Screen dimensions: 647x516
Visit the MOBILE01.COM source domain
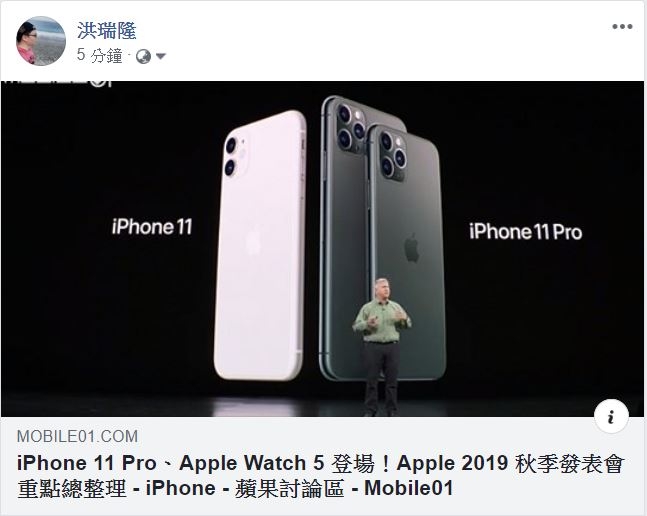pos(78,436)
